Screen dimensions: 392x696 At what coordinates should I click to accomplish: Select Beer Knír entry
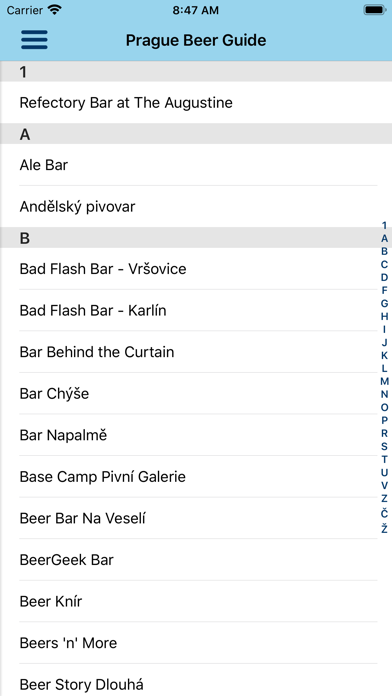coord(196,601)
